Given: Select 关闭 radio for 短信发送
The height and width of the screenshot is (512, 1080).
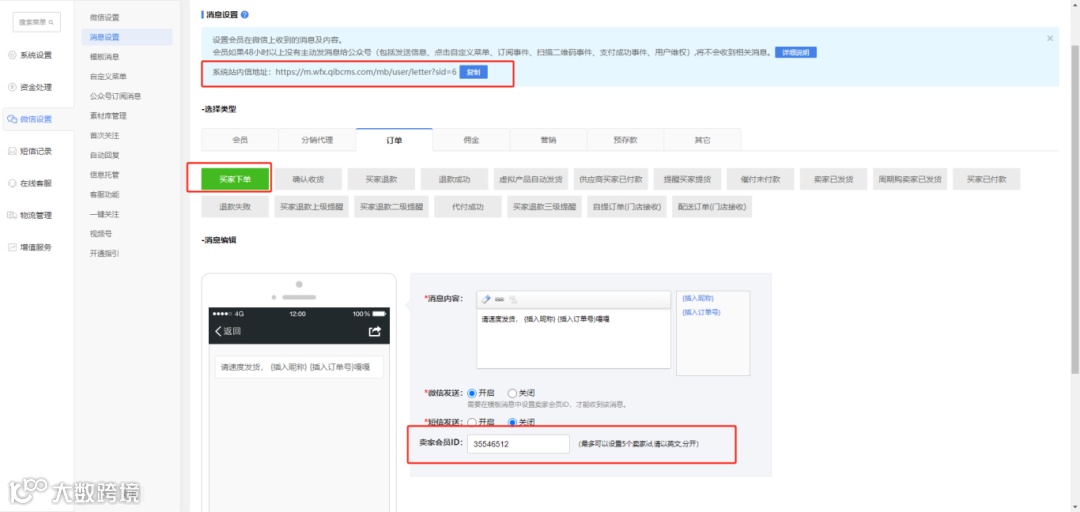Looking at the screenshot, I should tap(512, 422).
